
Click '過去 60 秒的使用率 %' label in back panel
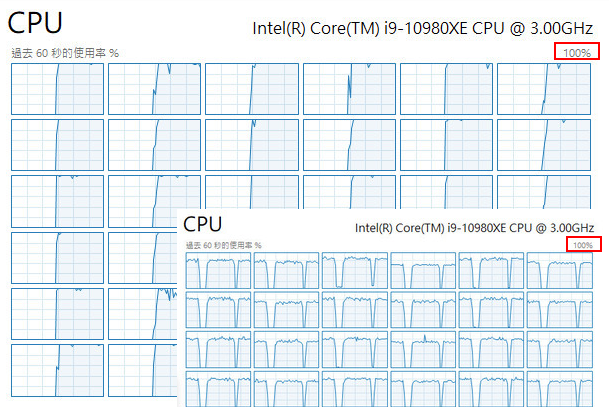point(65,53)
